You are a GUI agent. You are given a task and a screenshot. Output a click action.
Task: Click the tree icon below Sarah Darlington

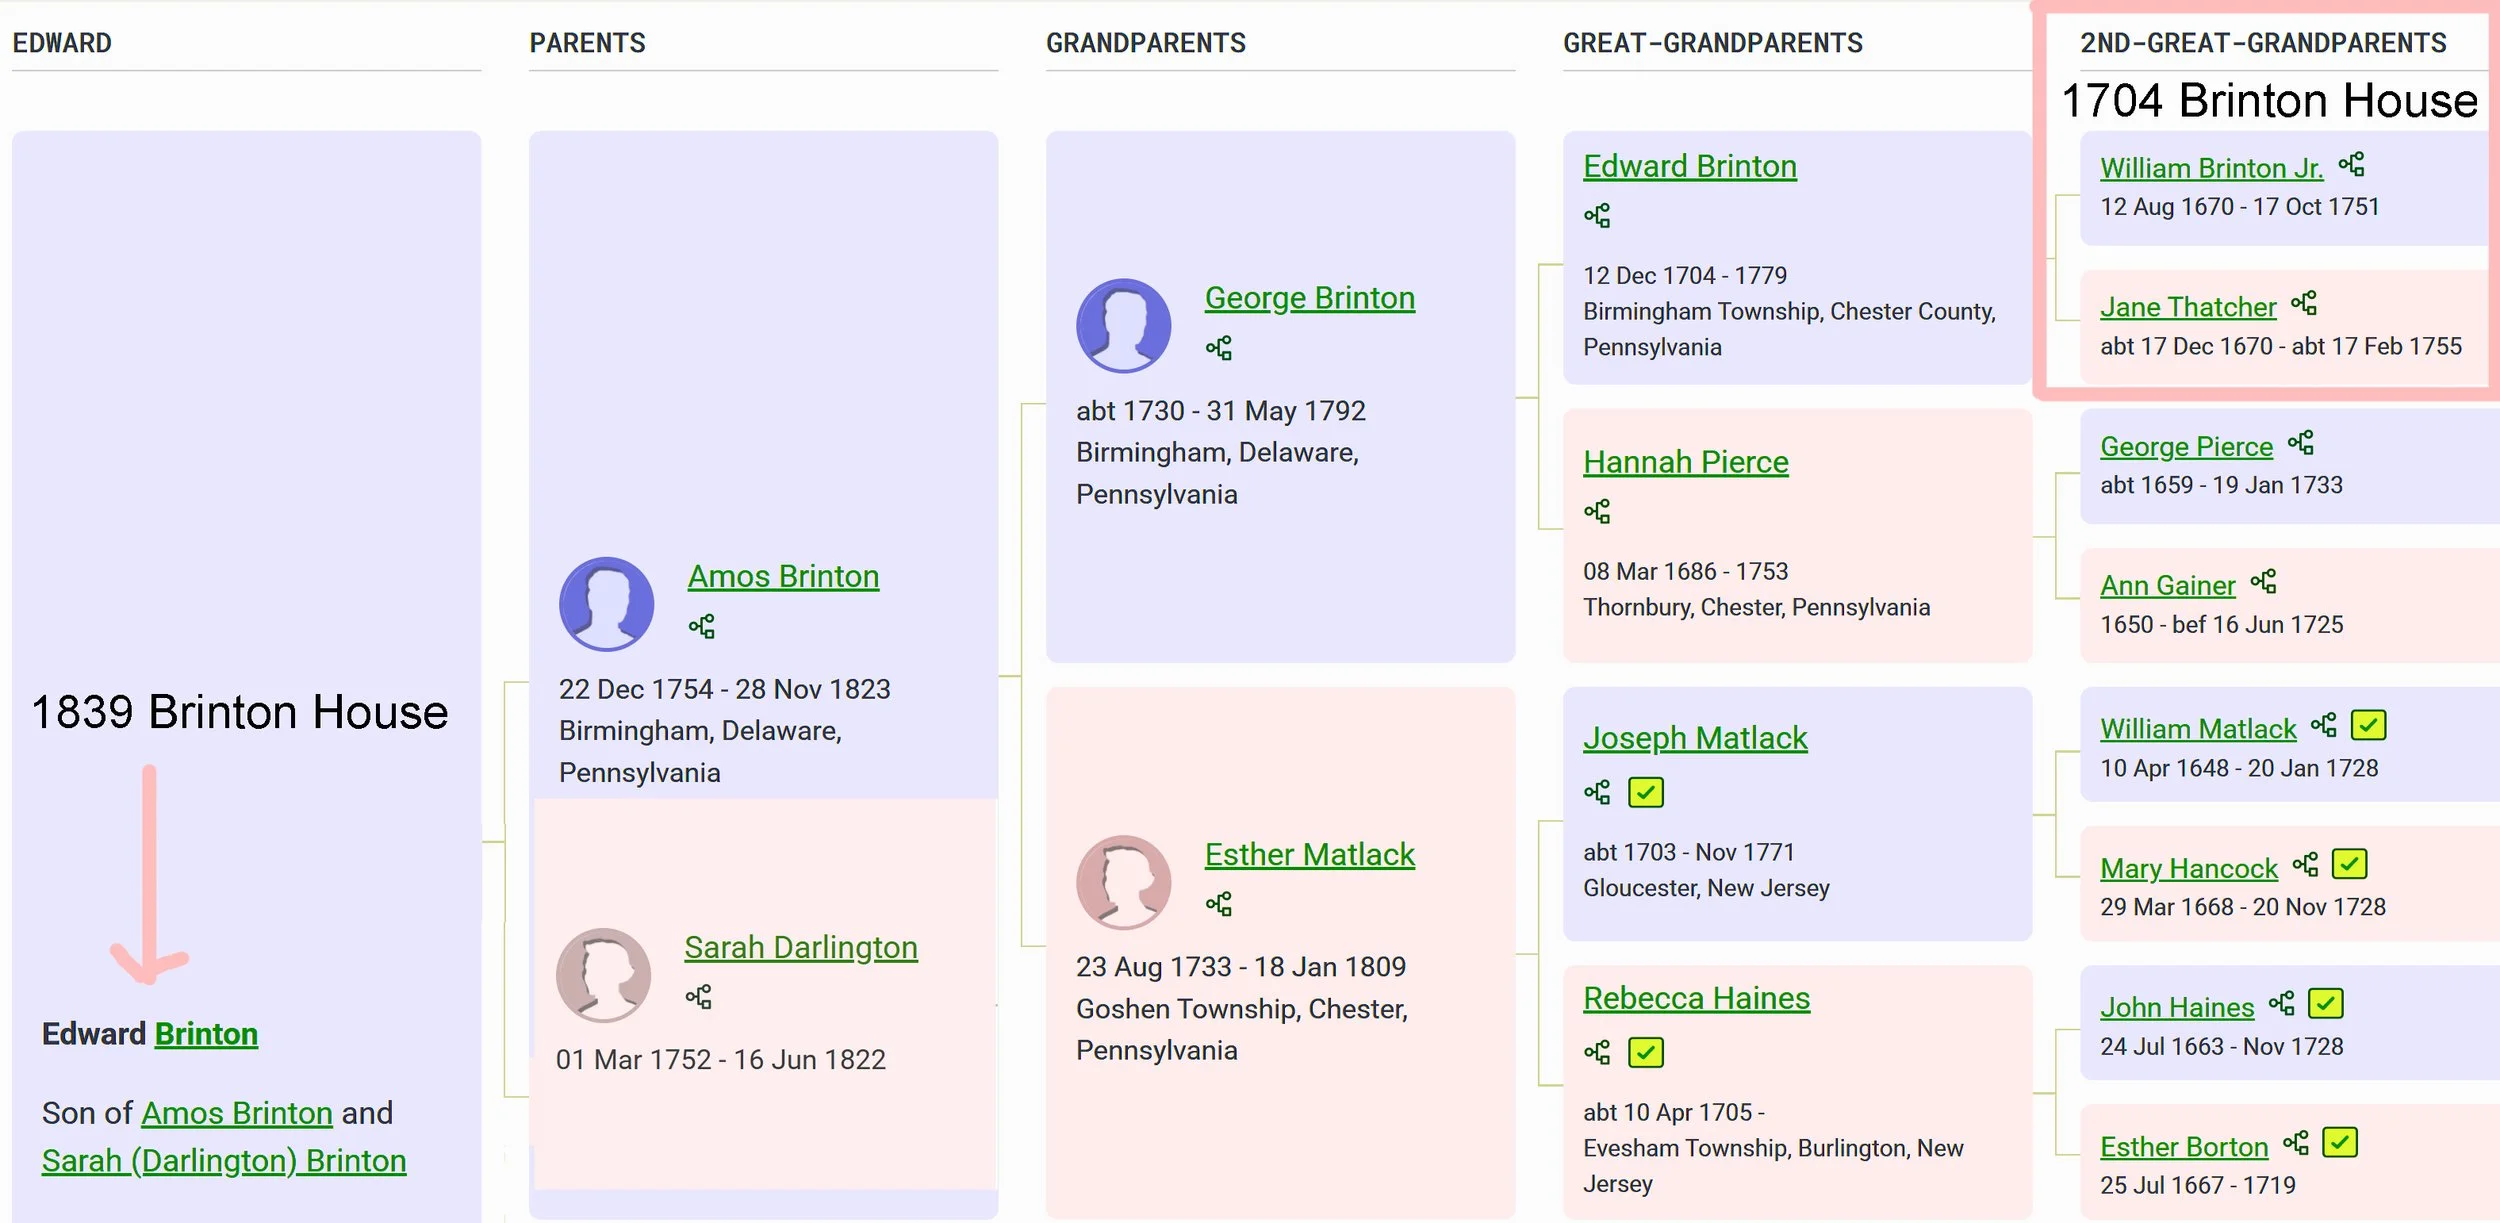pos(698,997)
